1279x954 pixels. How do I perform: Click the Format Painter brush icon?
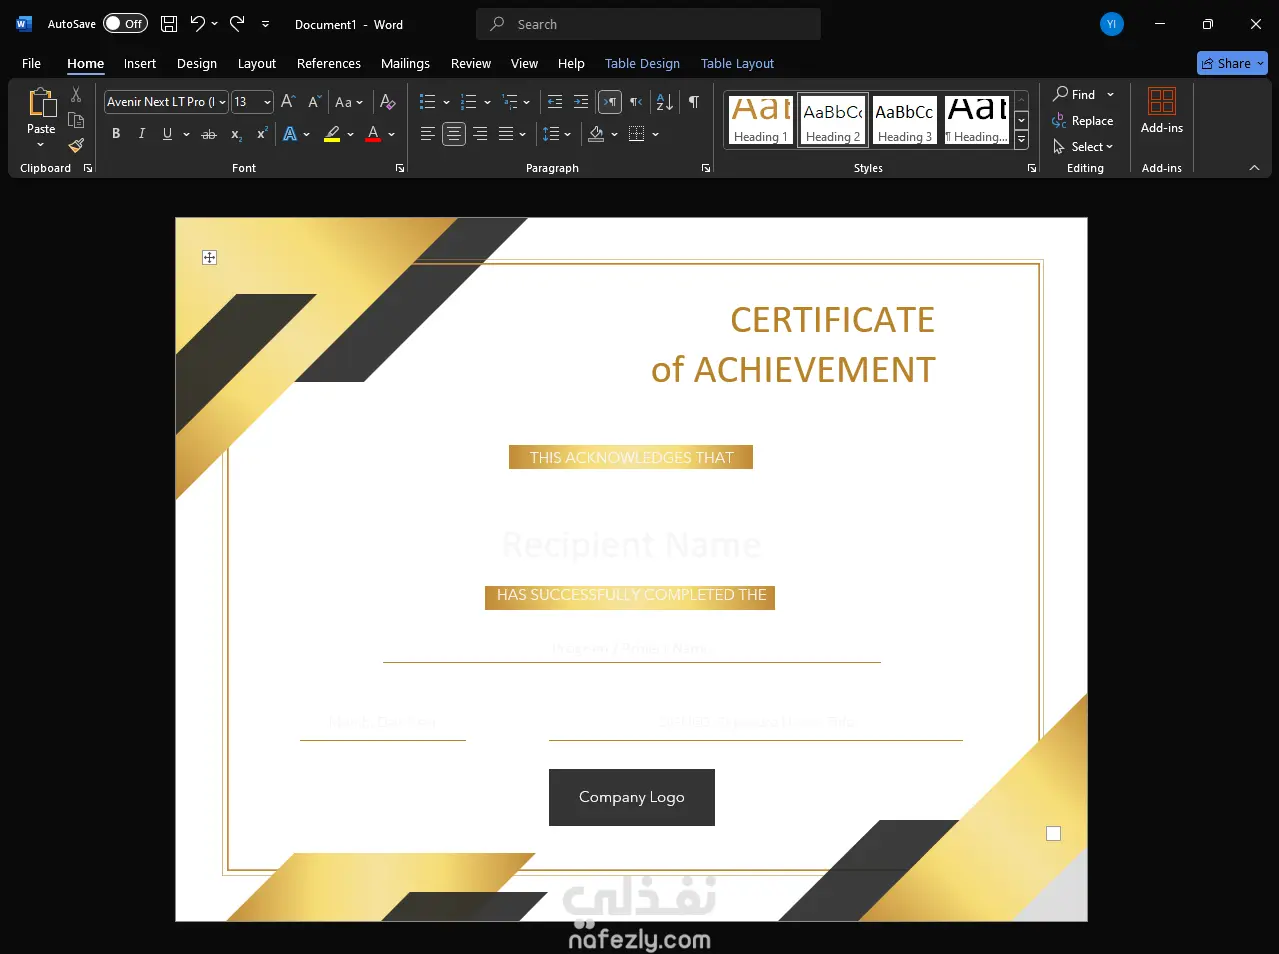(x=76, y=146)
